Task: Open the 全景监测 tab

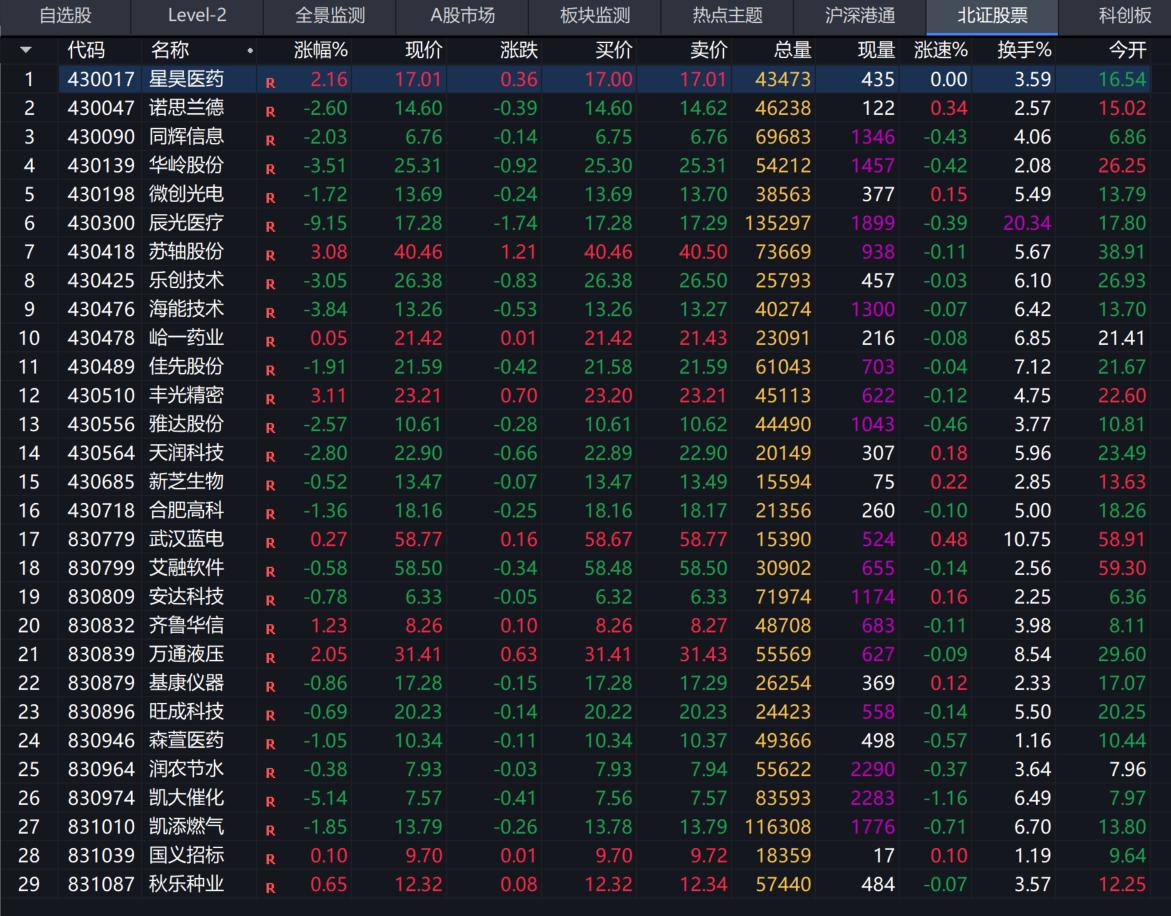Action: (330, 16)
